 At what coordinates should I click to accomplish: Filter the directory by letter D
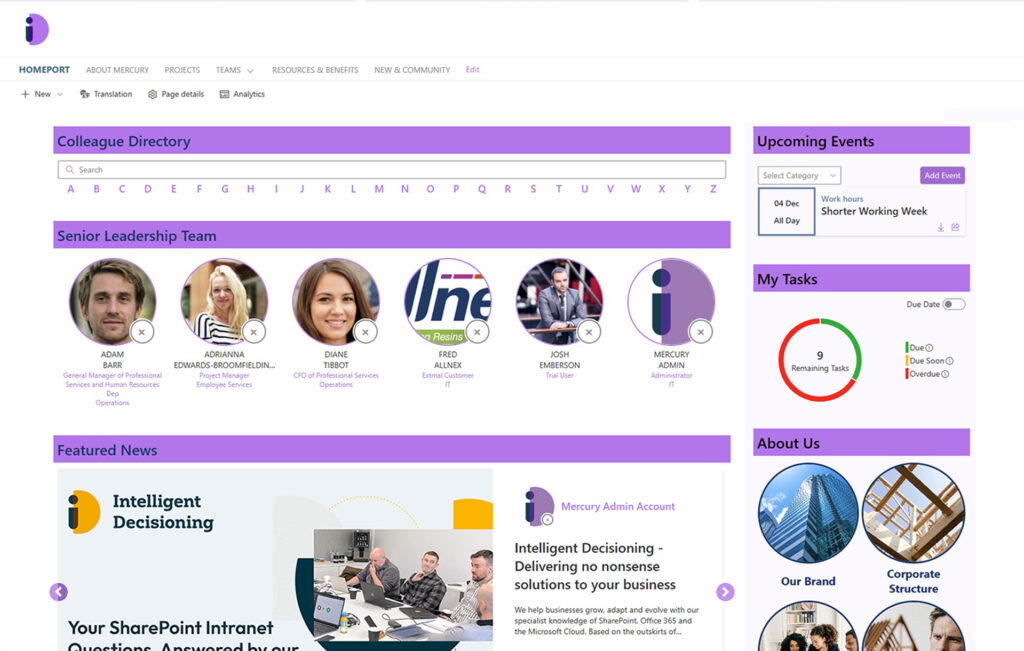coord(148,189)
